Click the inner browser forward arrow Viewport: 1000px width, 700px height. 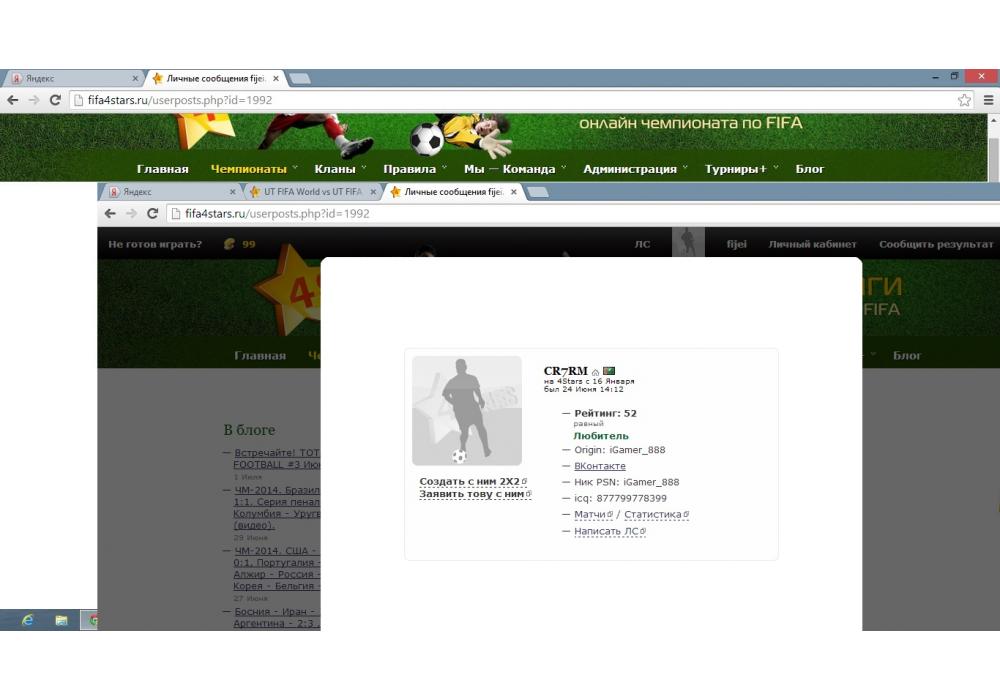131,214
